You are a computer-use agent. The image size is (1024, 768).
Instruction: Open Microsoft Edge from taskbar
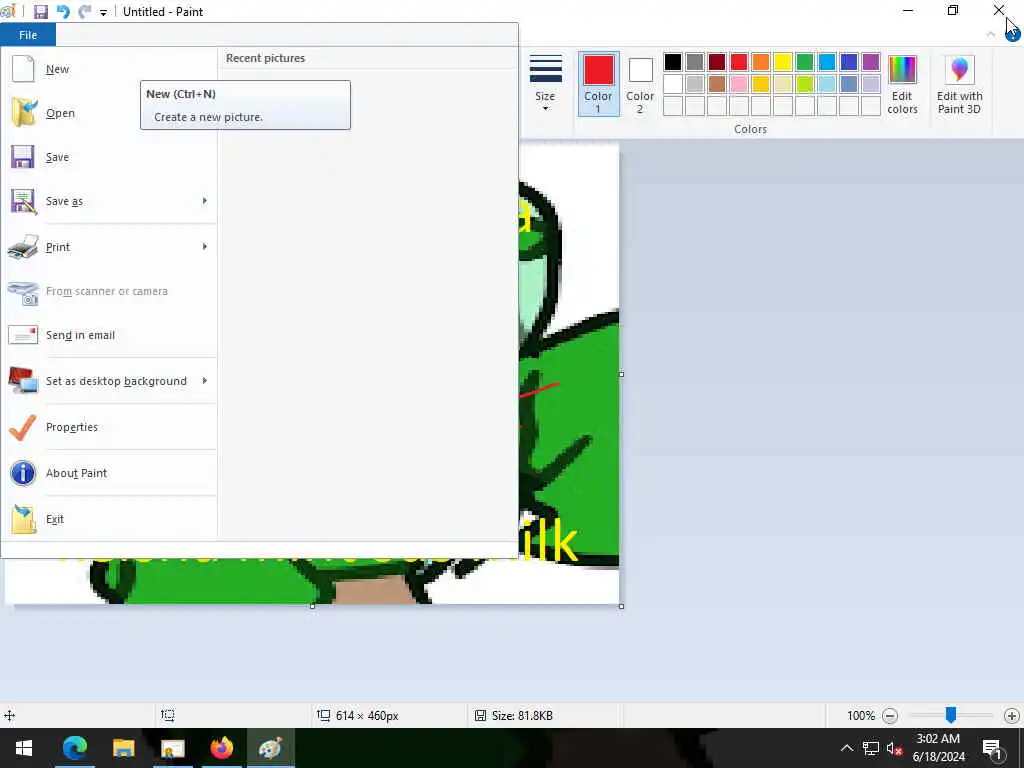point(74,748)
